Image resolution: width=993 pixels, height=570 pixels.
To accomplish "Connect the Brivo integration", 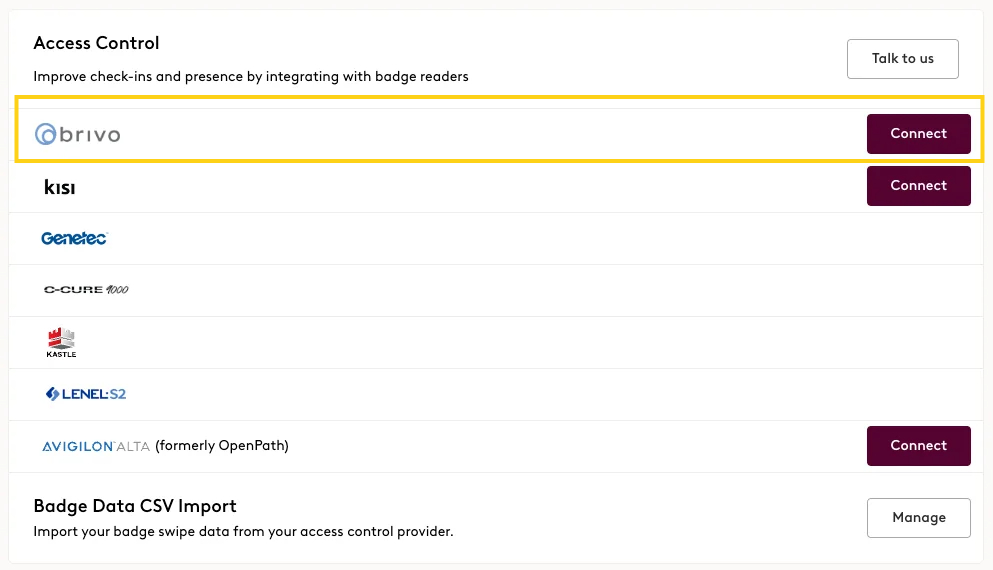I will coord(918,134).
